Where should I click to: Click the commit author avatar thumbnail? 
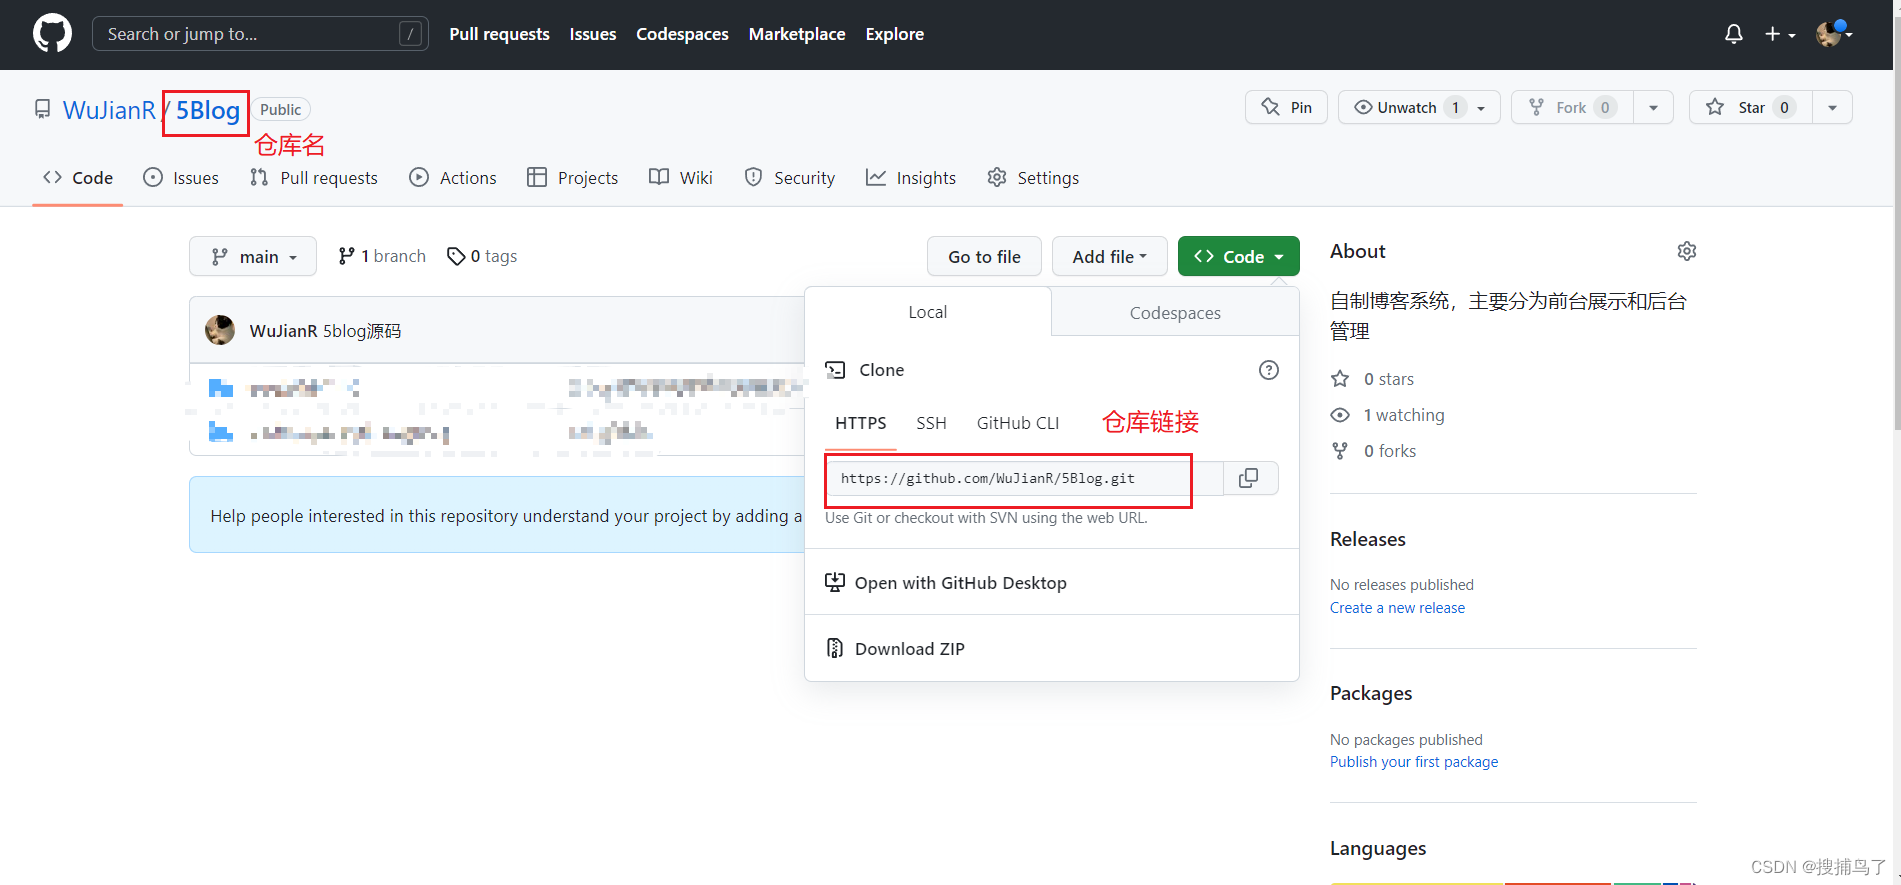tap(220, 330)
